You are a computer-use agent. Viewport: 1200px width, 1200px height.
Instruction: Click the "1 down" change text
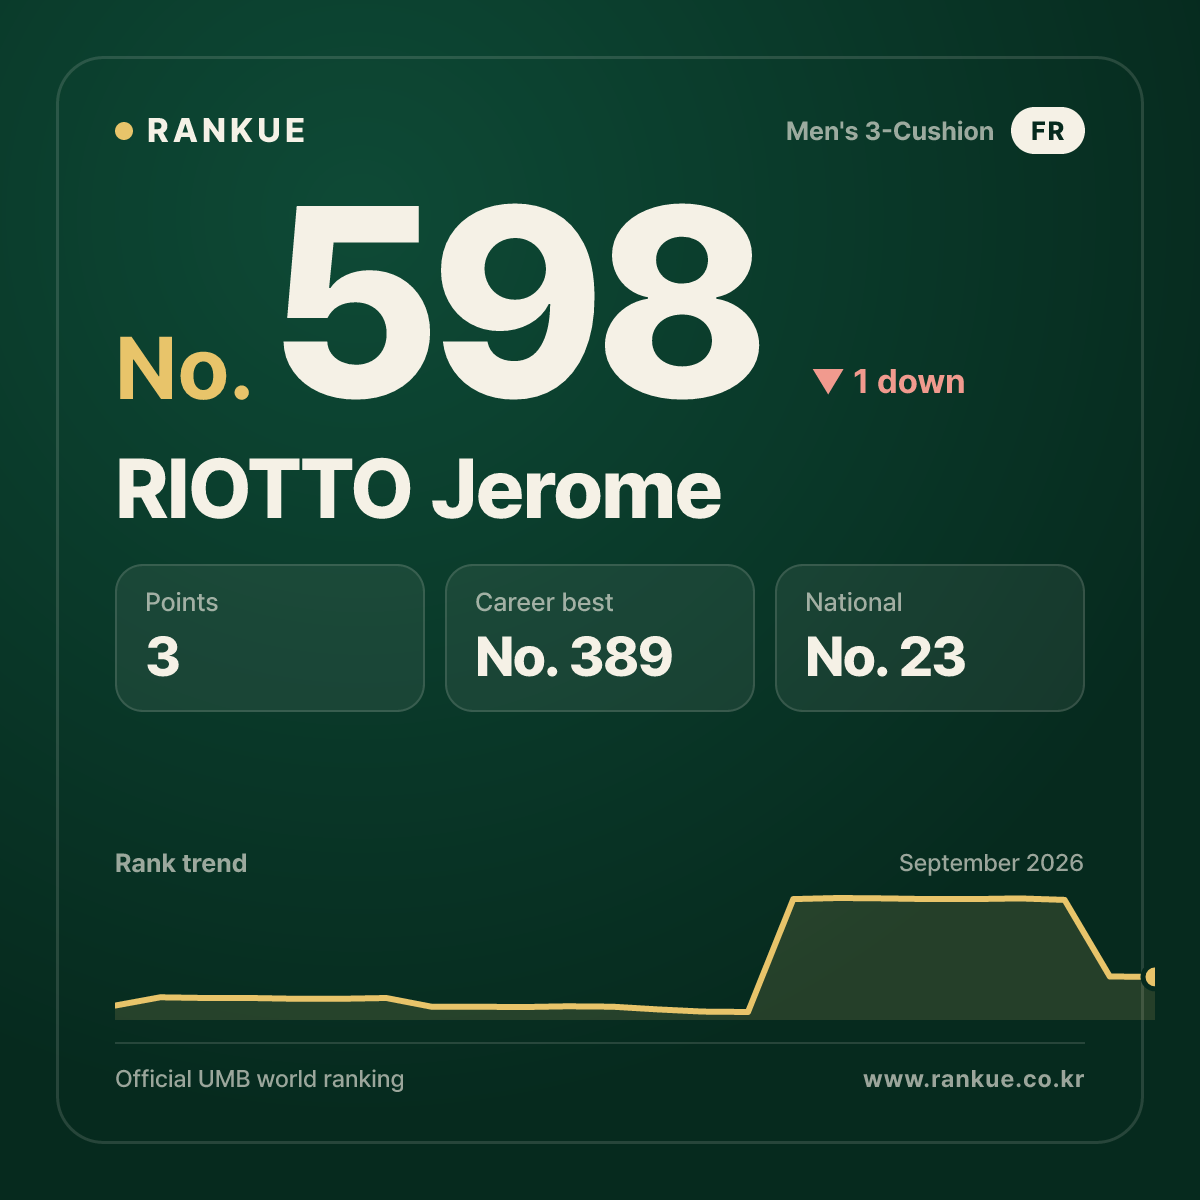(x=909, y=381)
